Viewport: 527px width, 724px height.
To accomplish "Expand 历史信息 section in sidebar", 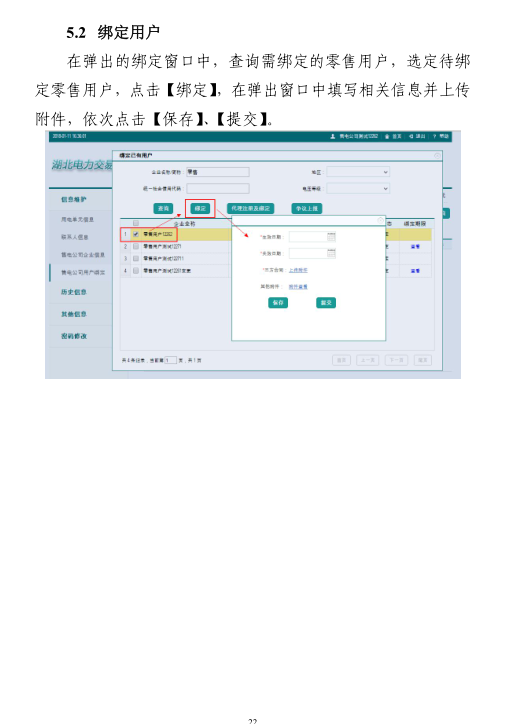I will [x=74, y=292].
